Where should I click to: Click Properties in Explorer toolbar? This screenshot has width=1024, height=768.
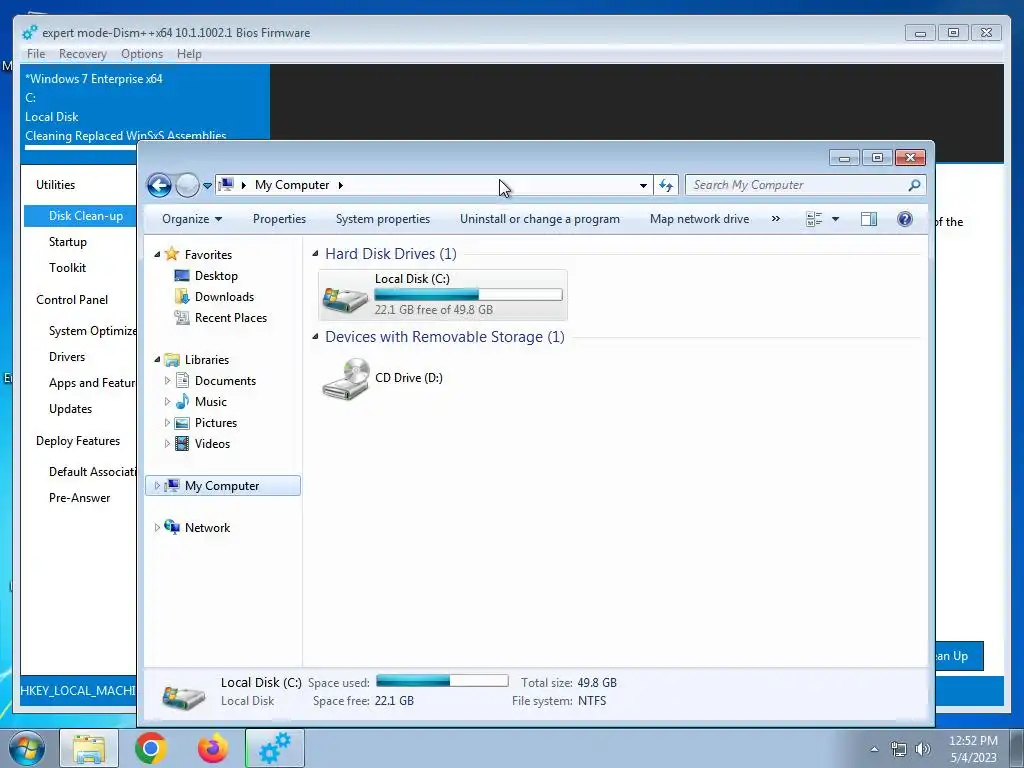click(x=279, y=219)
